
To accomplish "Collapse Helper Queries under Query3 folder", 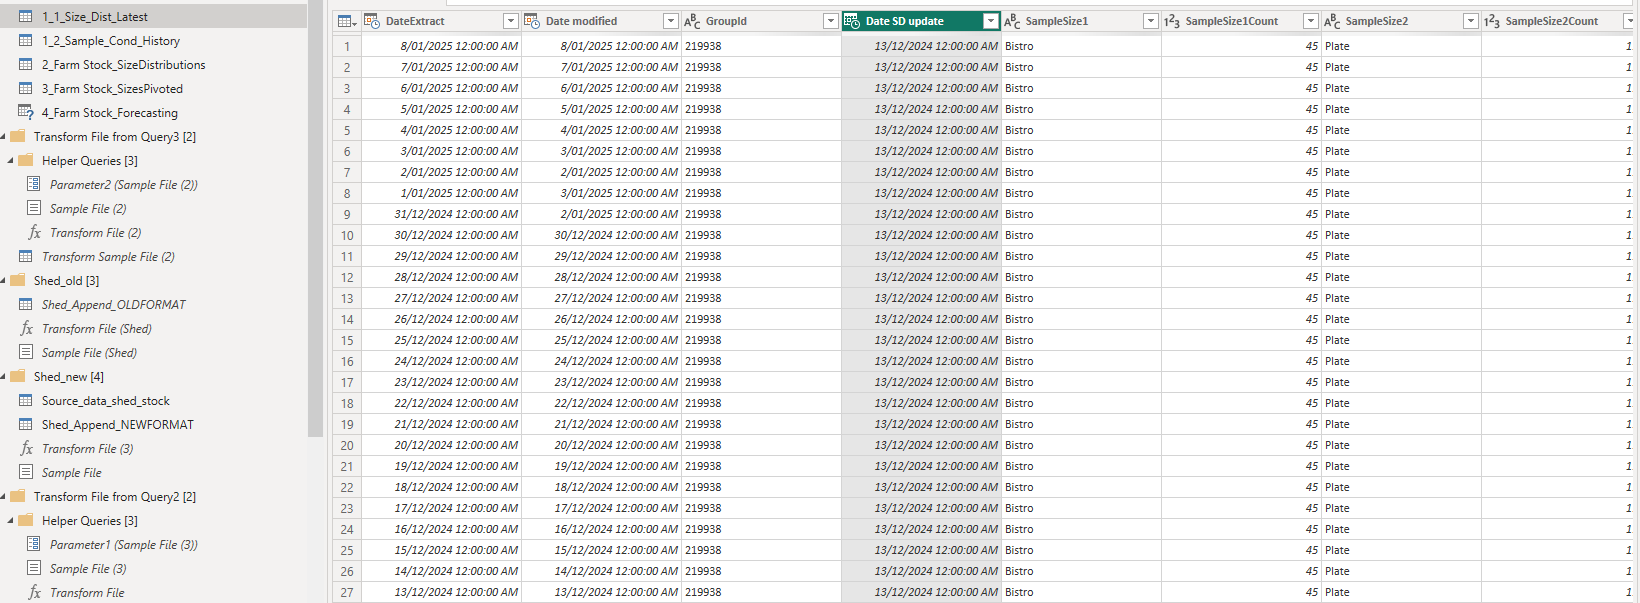I will coord(11,161).
